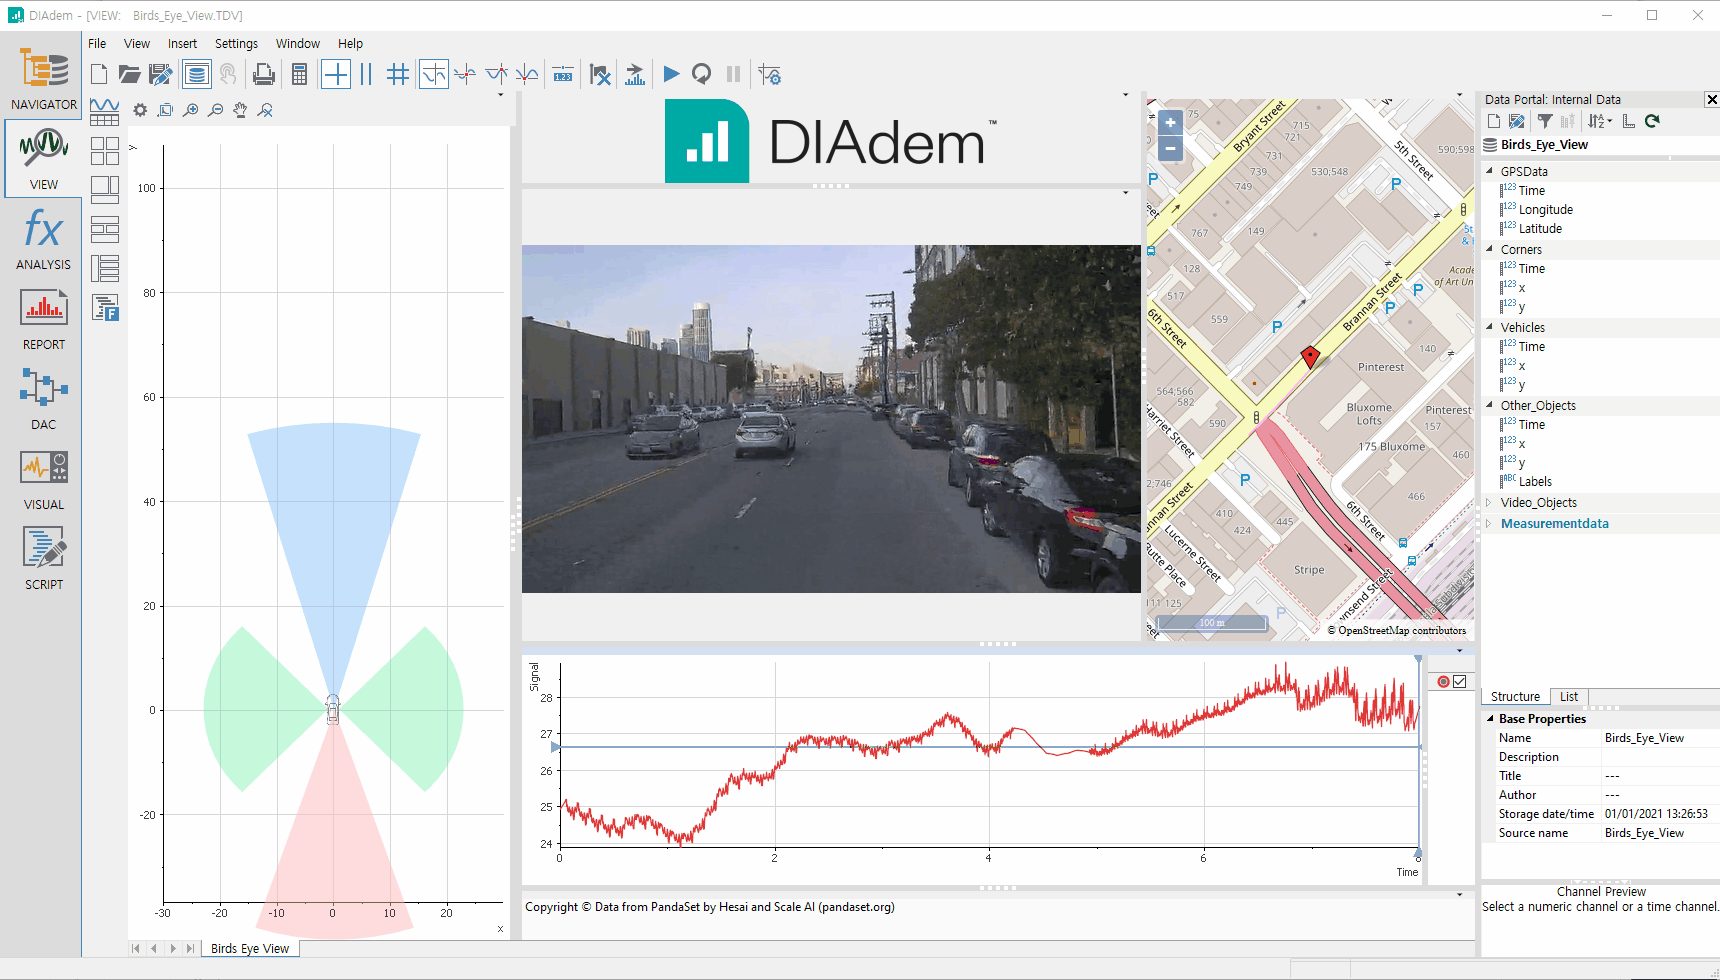Toggle the Data Portal toolbar button
The height and width of the screenshot is (980, 1720).
[x=197, y=74]
